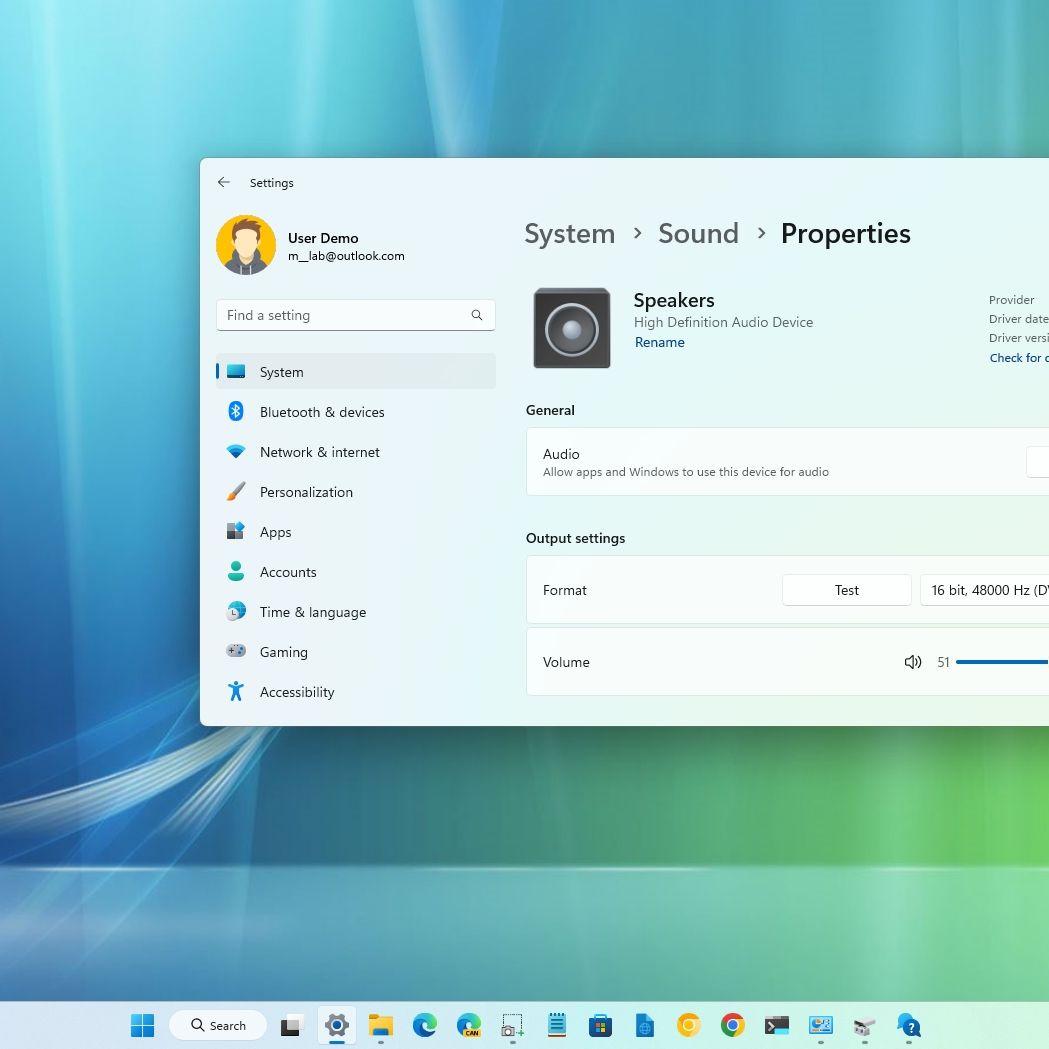
Task: Click the back arrow in Settings
Action: tap(224, 183)
